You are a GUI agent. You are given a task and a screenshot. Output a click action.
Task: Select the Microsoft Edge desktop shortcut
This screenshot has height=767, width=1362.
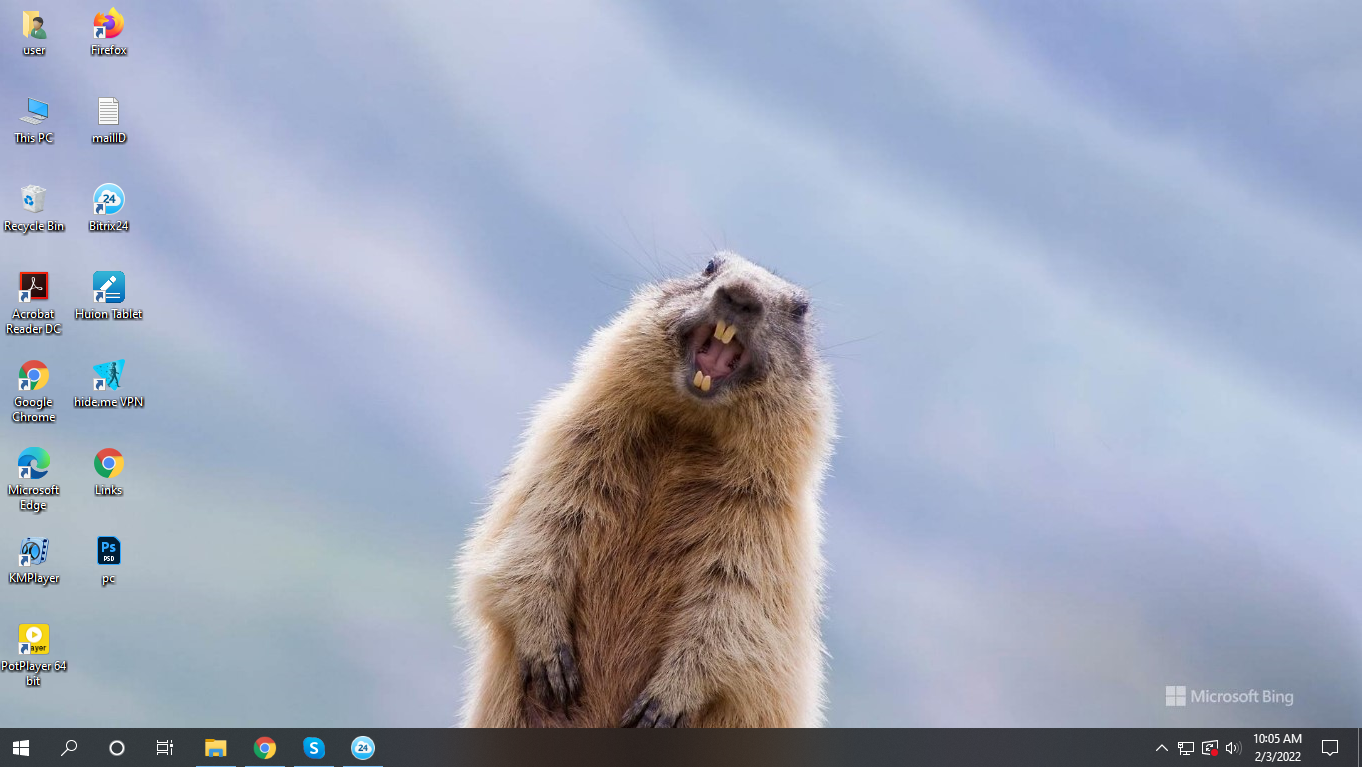click(33, 465)
